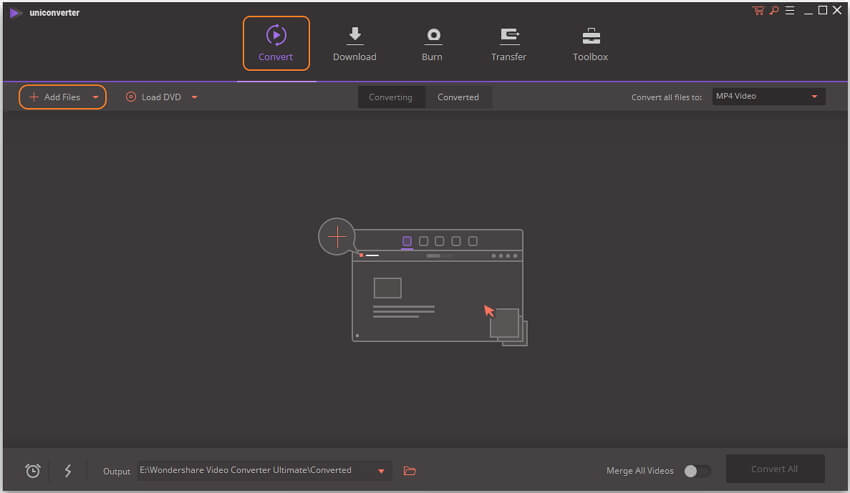The height and width of the screenshot is (493, 850).
Task: Click the 'Output' label
Action: click(117, 471)
